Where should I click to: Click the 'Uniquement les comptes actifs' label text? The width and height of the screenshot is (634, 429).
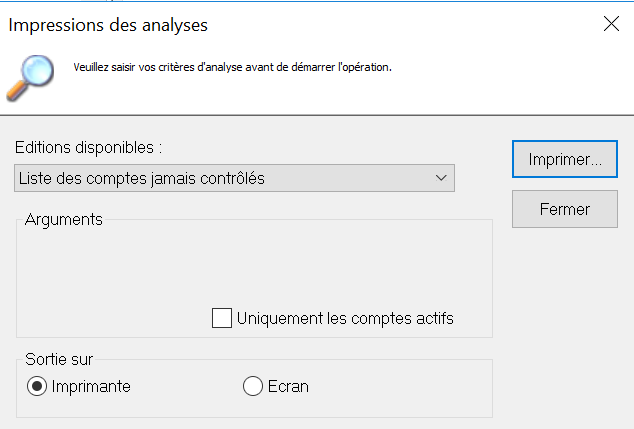click(345, 319)
